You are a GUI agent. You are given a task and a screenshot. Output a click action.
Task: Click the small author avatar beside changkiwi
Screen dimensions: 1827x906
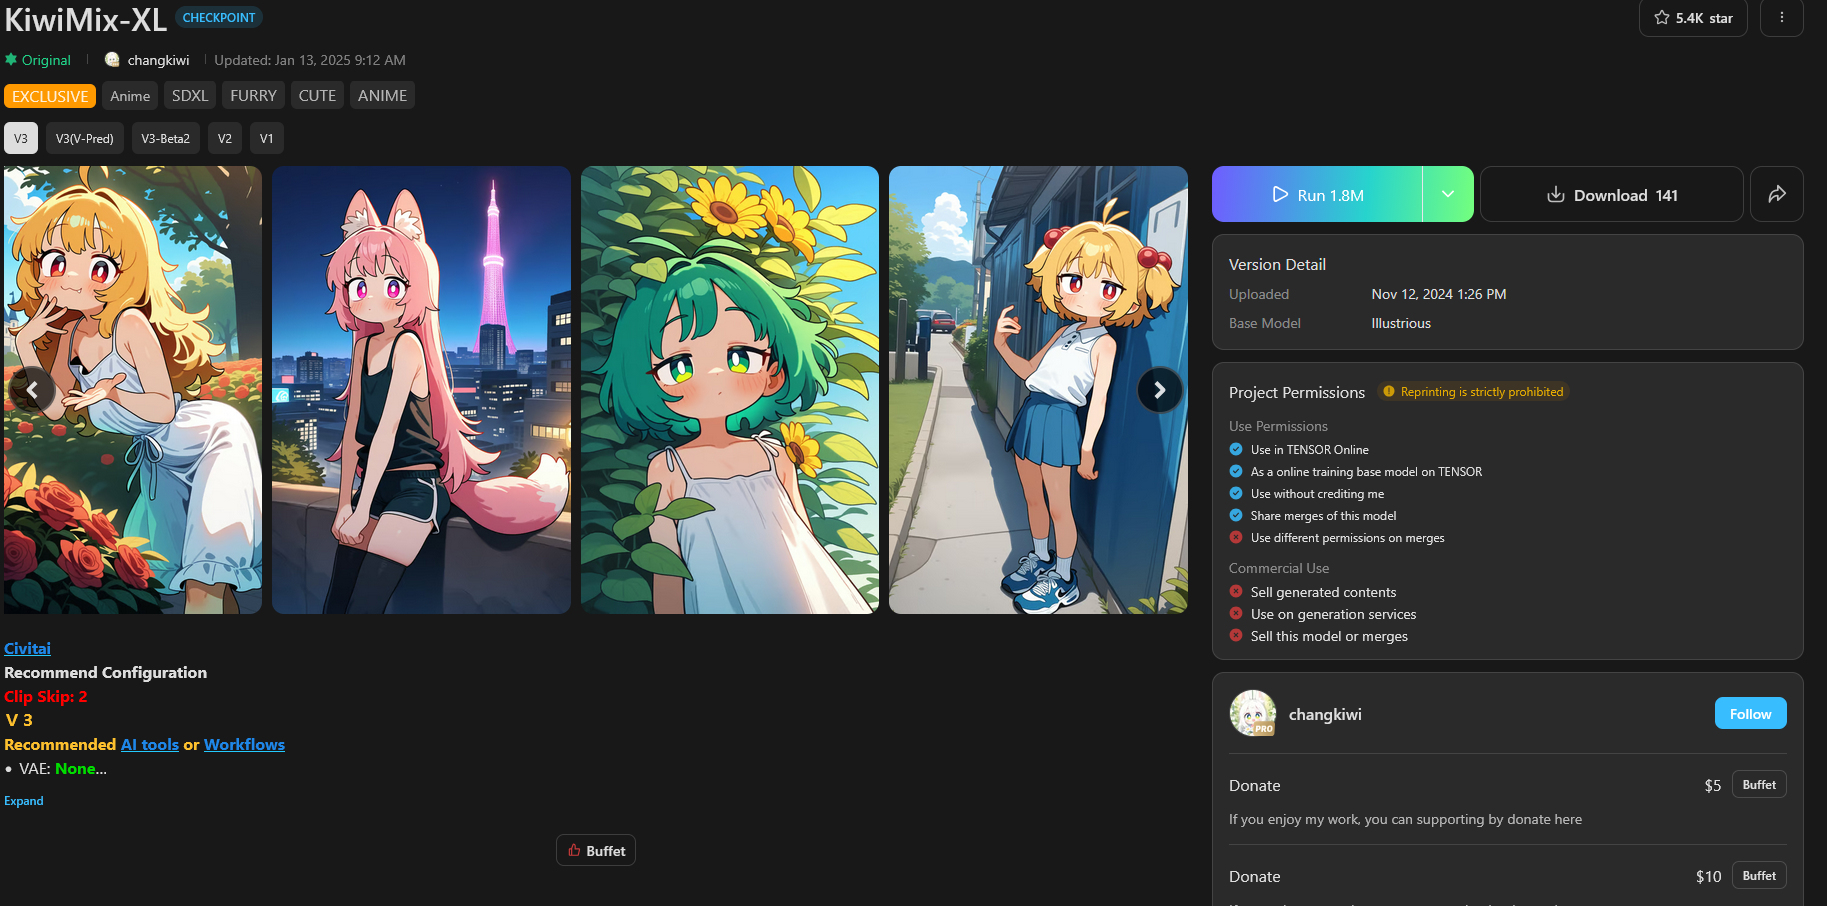click(x=112, y=60)
